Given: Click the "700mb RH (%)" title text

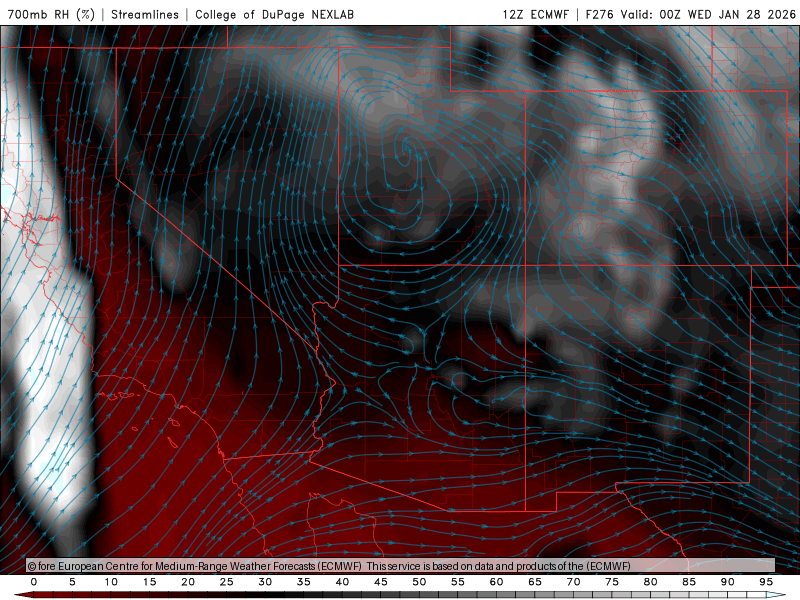Looking at the screenshot, I should click(51, 14).
